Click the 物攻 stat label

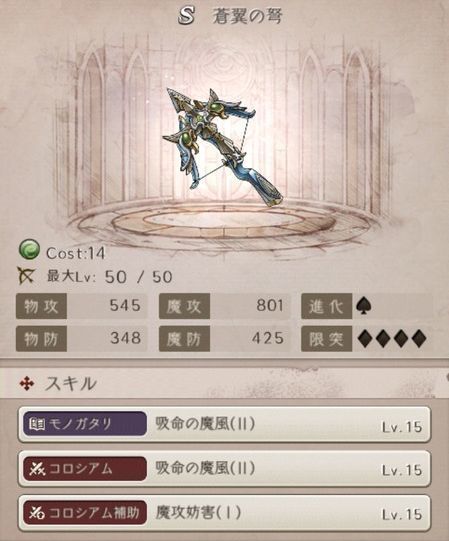click(41, 306)
